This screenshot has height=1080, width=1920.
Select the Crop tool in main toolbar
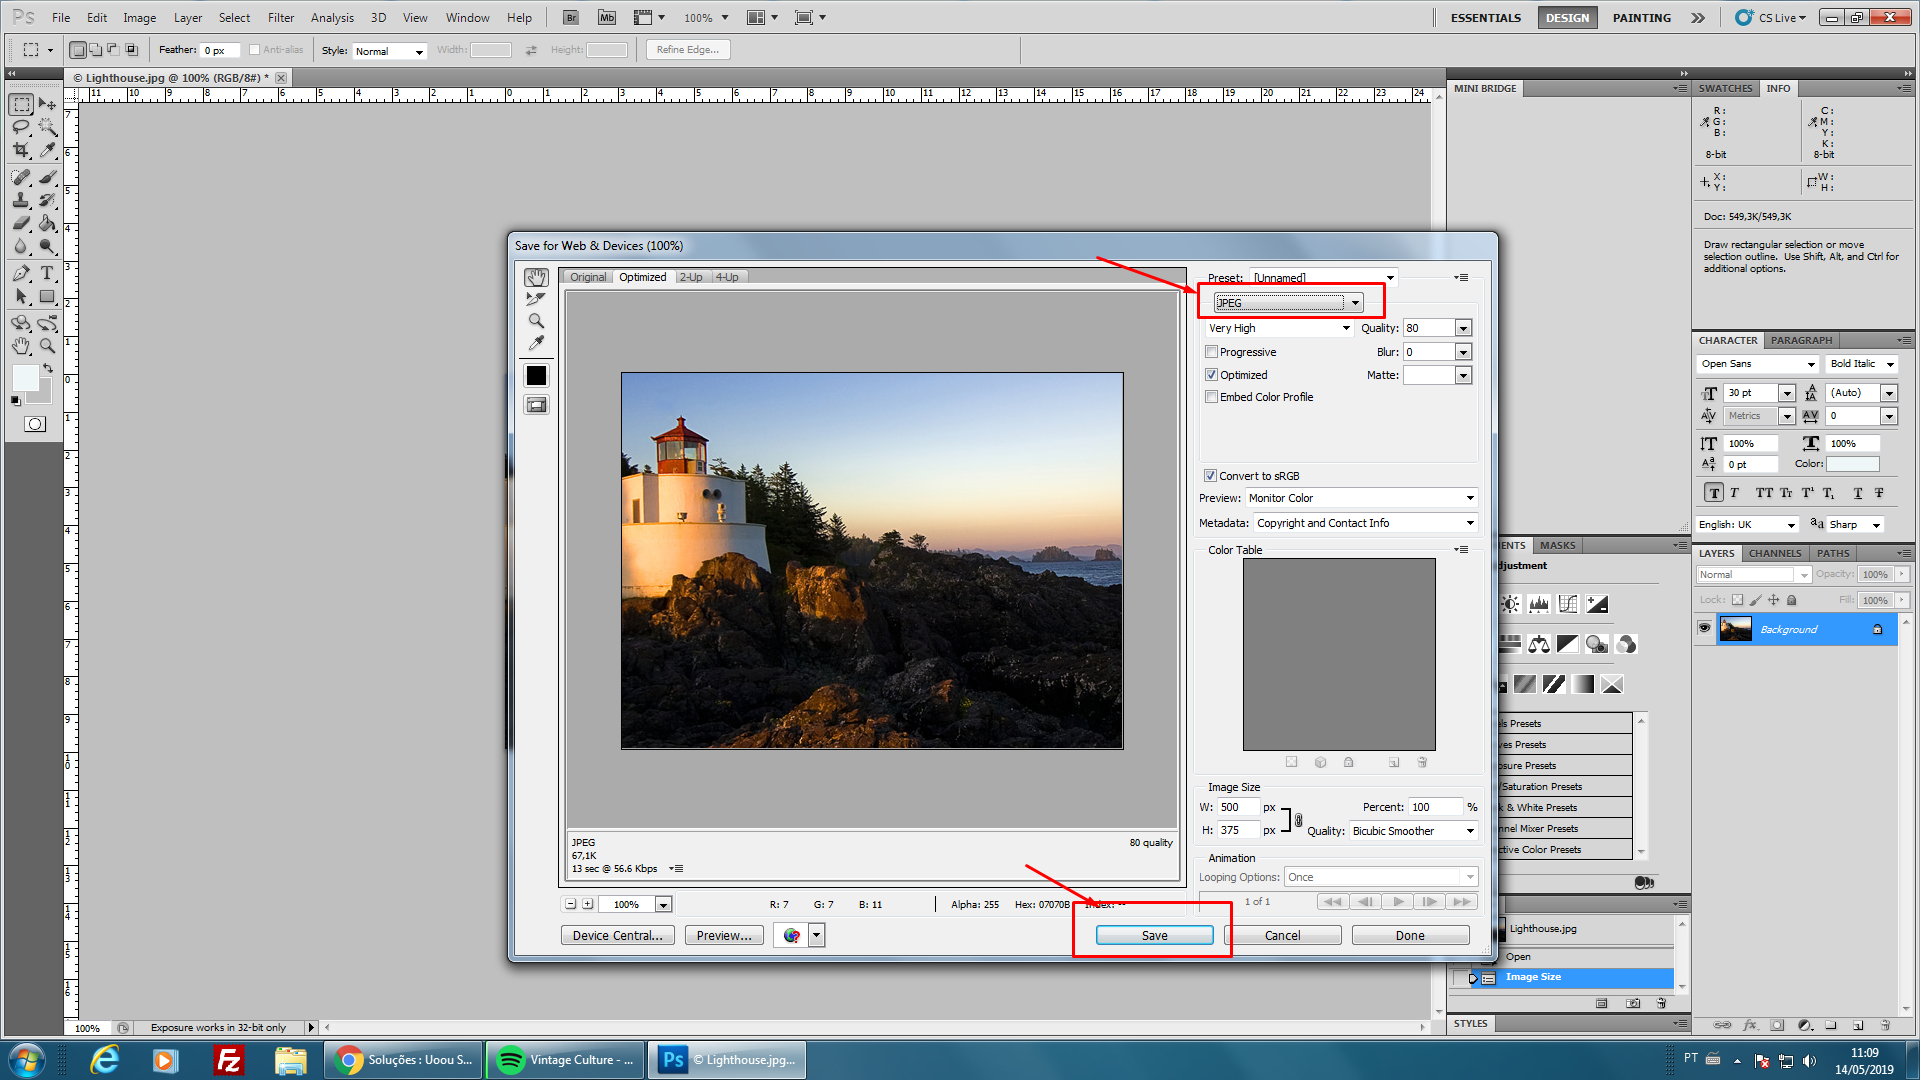click(x=21, y=150)
